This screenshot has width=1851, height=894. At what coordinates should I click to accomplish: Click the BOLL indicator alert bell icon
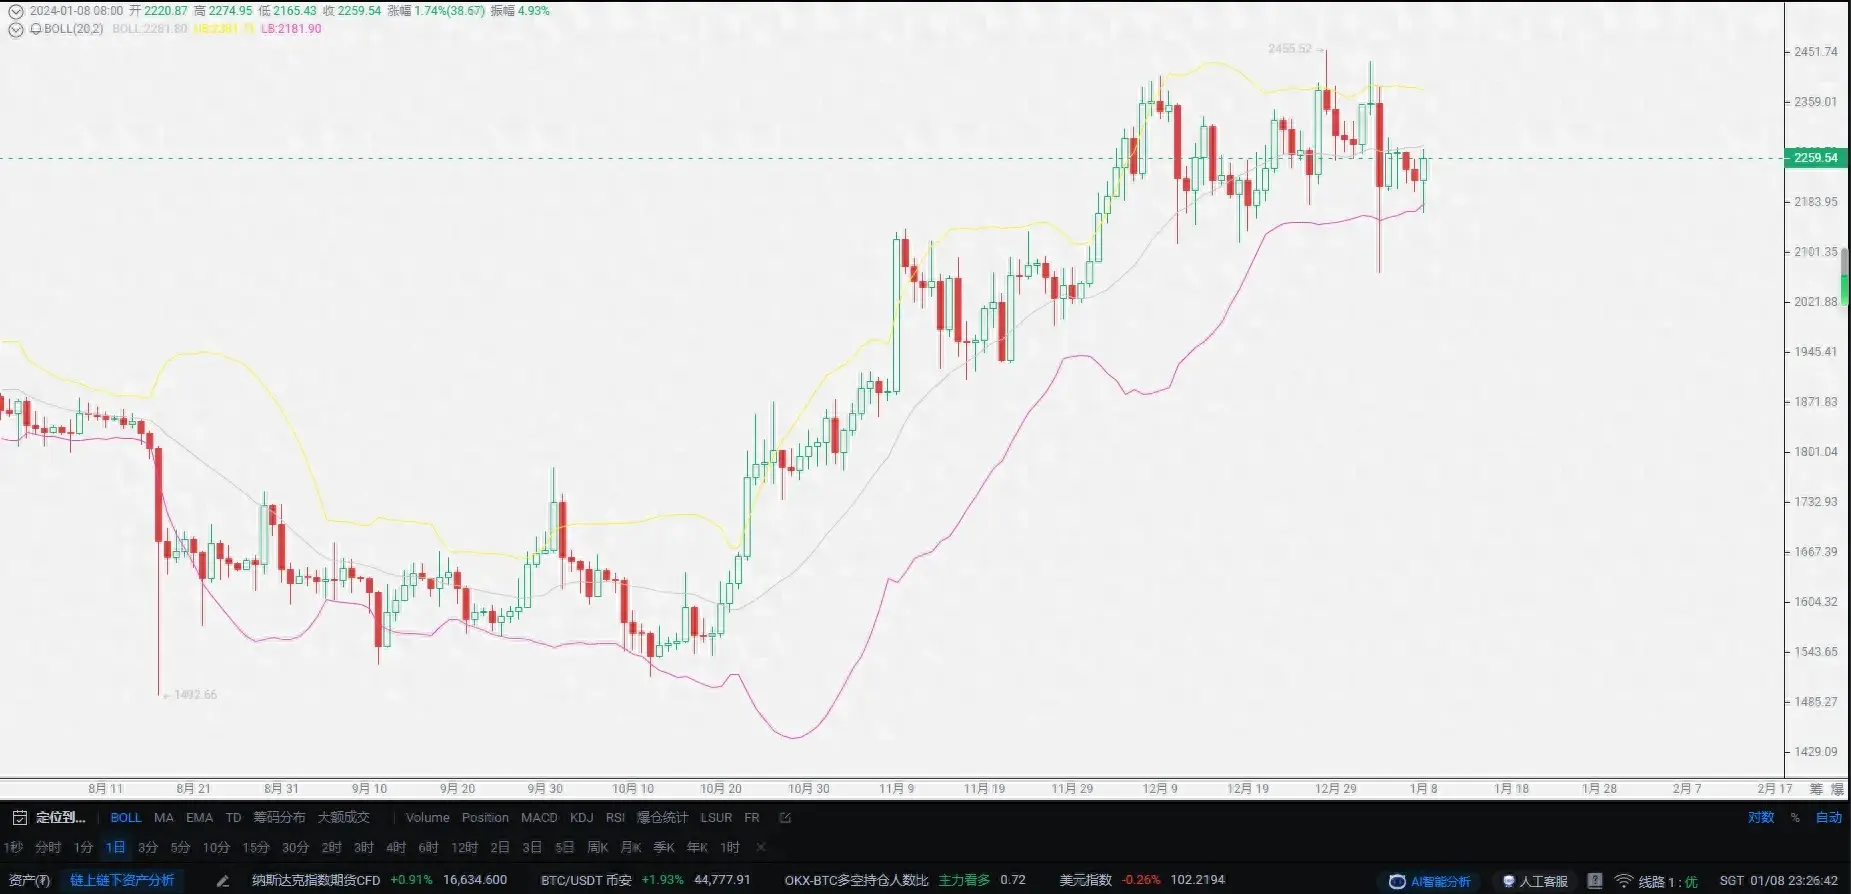point(36,29)
